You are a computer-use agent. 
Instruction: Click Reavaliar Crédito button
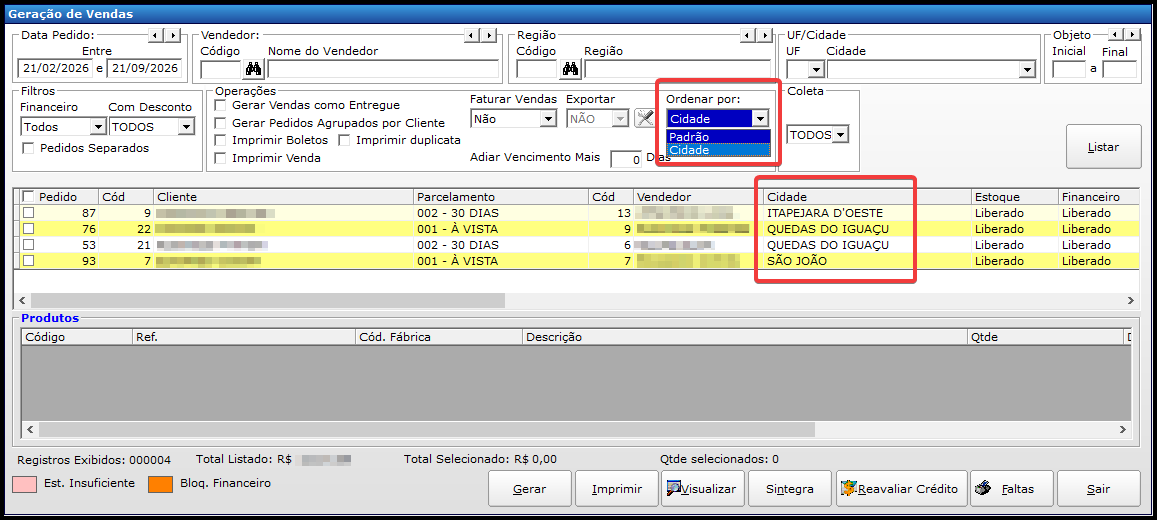click(901, 488)
